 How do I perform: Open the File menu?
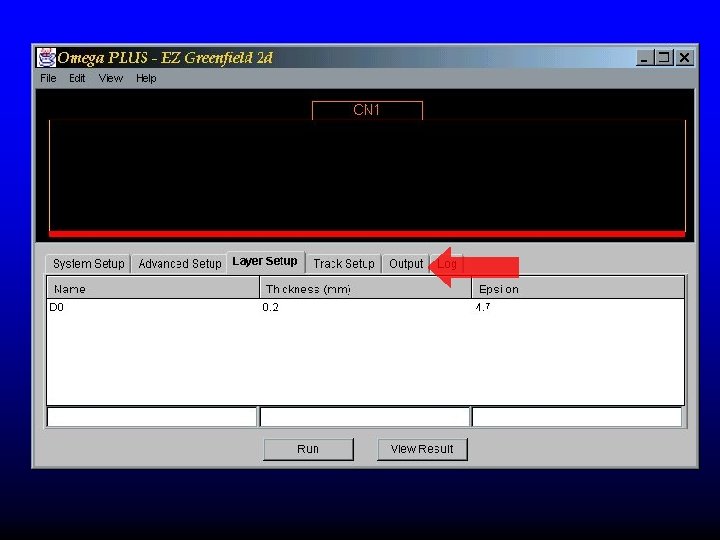click(48, 79)
